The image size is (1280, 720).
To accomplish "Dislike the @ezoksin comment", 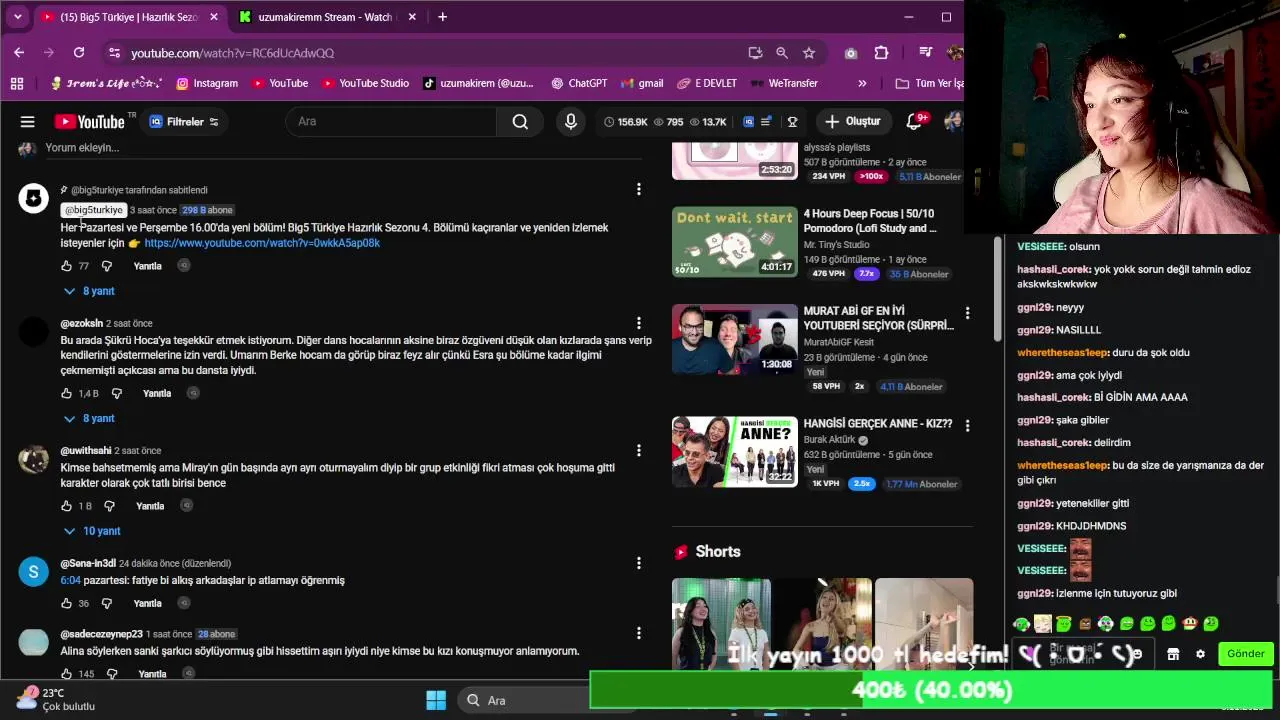I will [116, 393].
